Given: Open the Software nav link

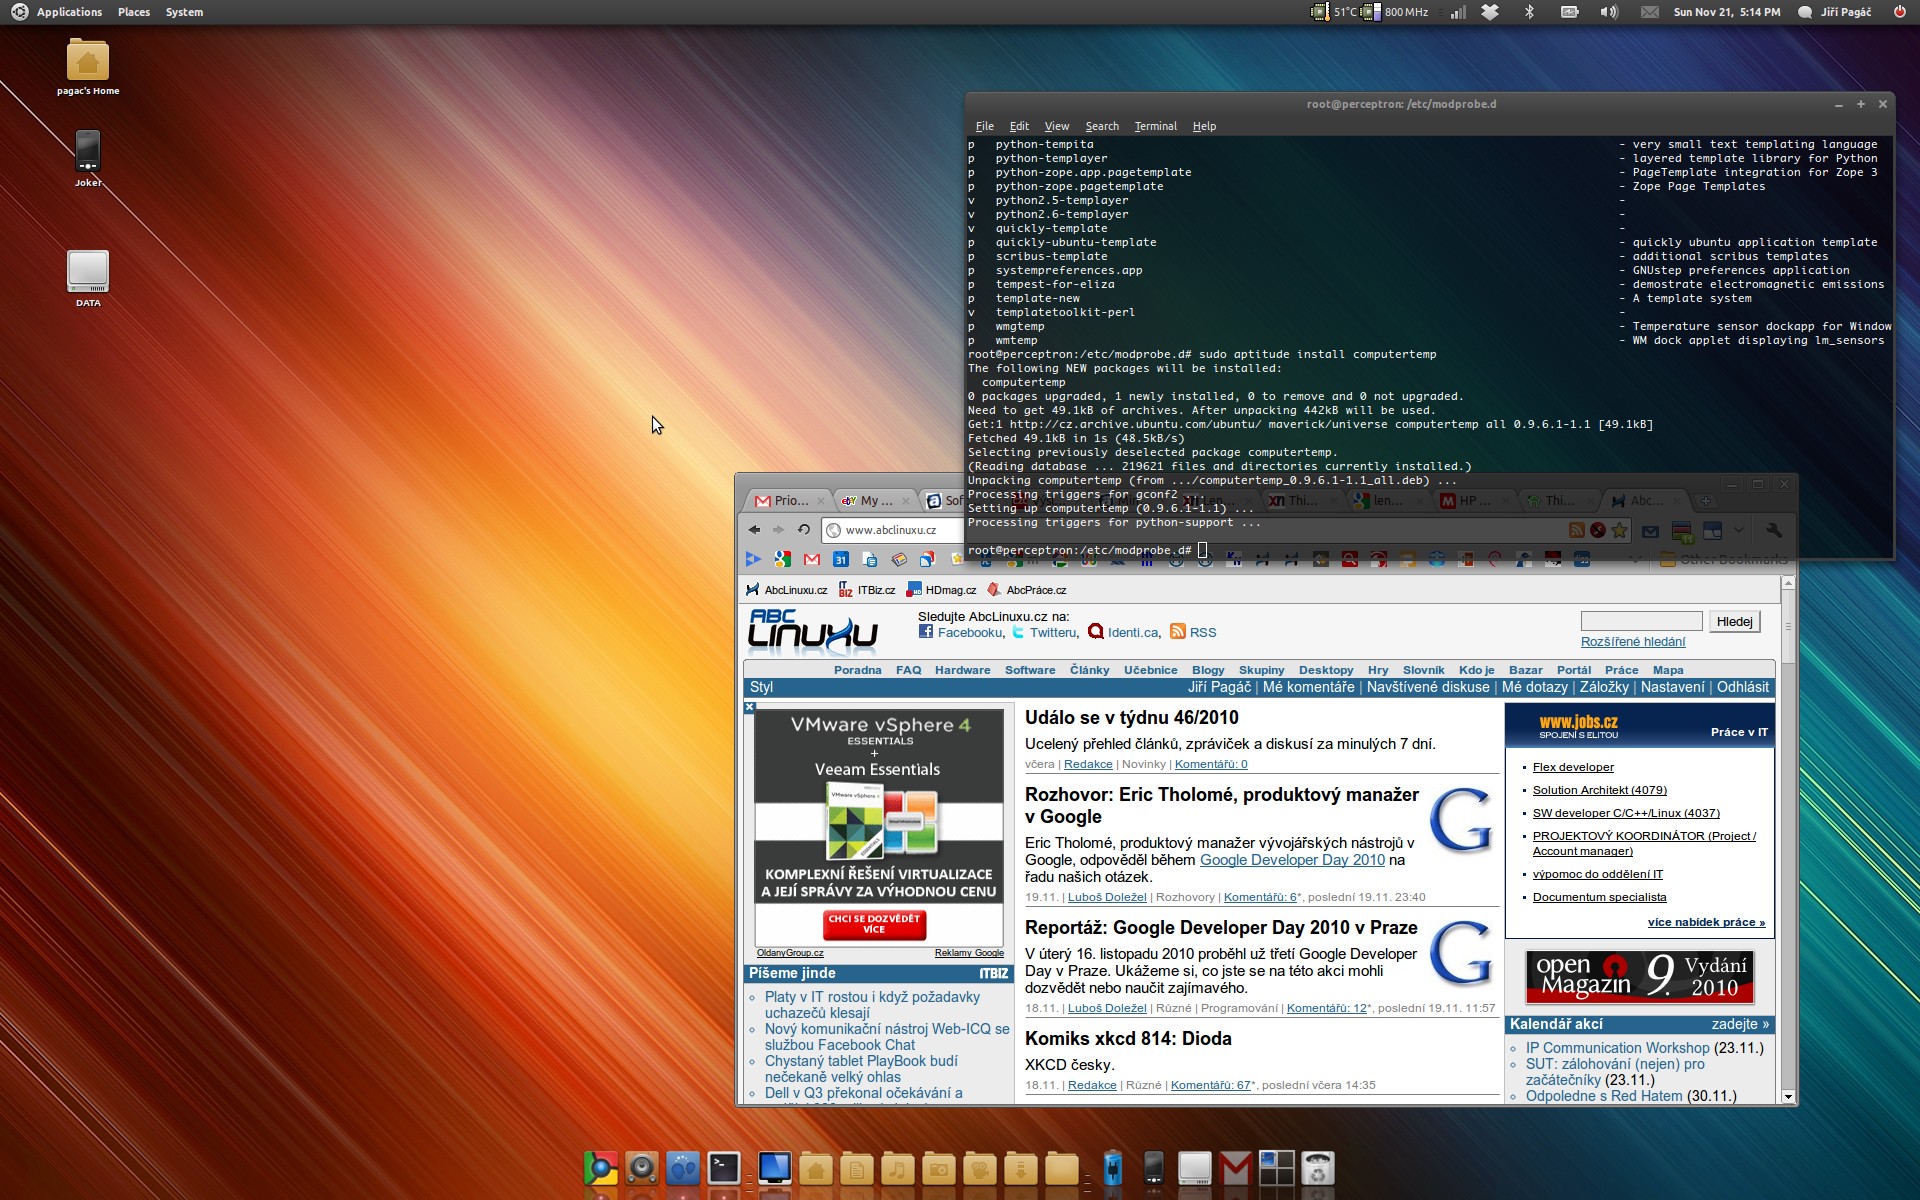Looking at the screenshot, I should [1030, 670].
